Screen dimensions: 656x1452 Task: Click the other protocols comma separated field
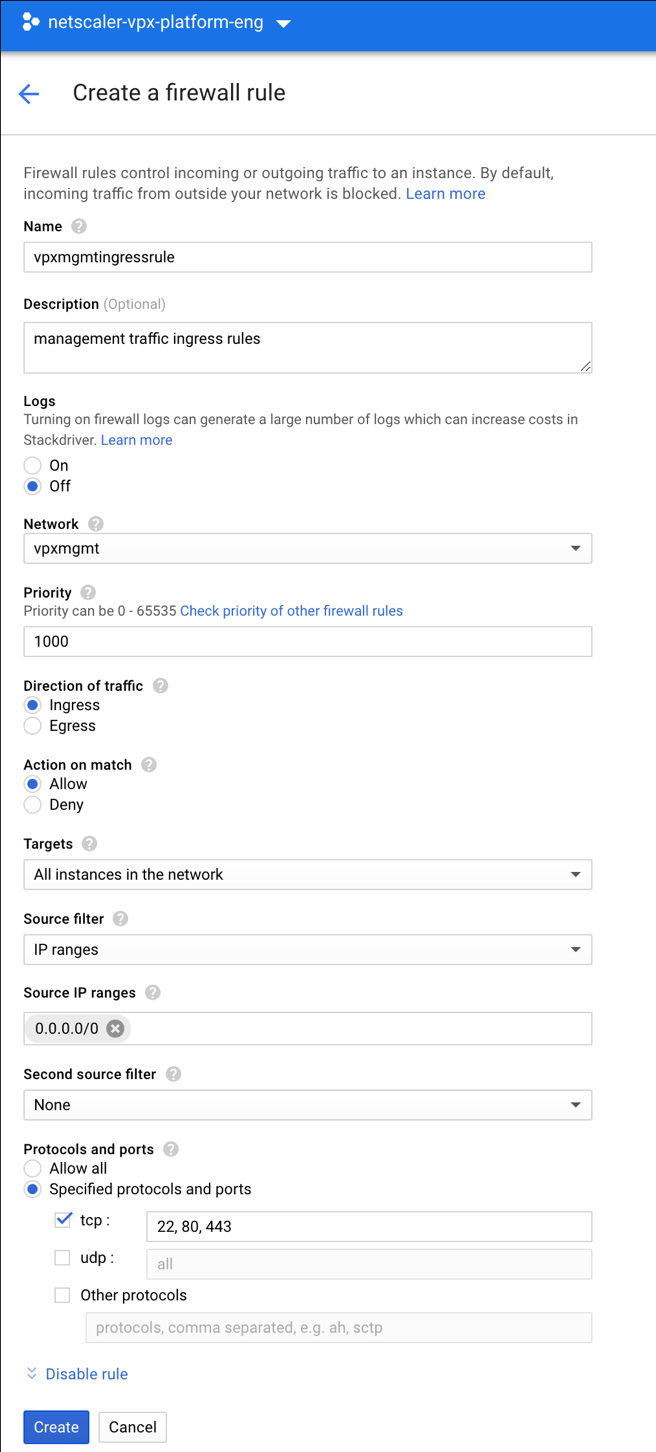click(x=339, y=1328)
